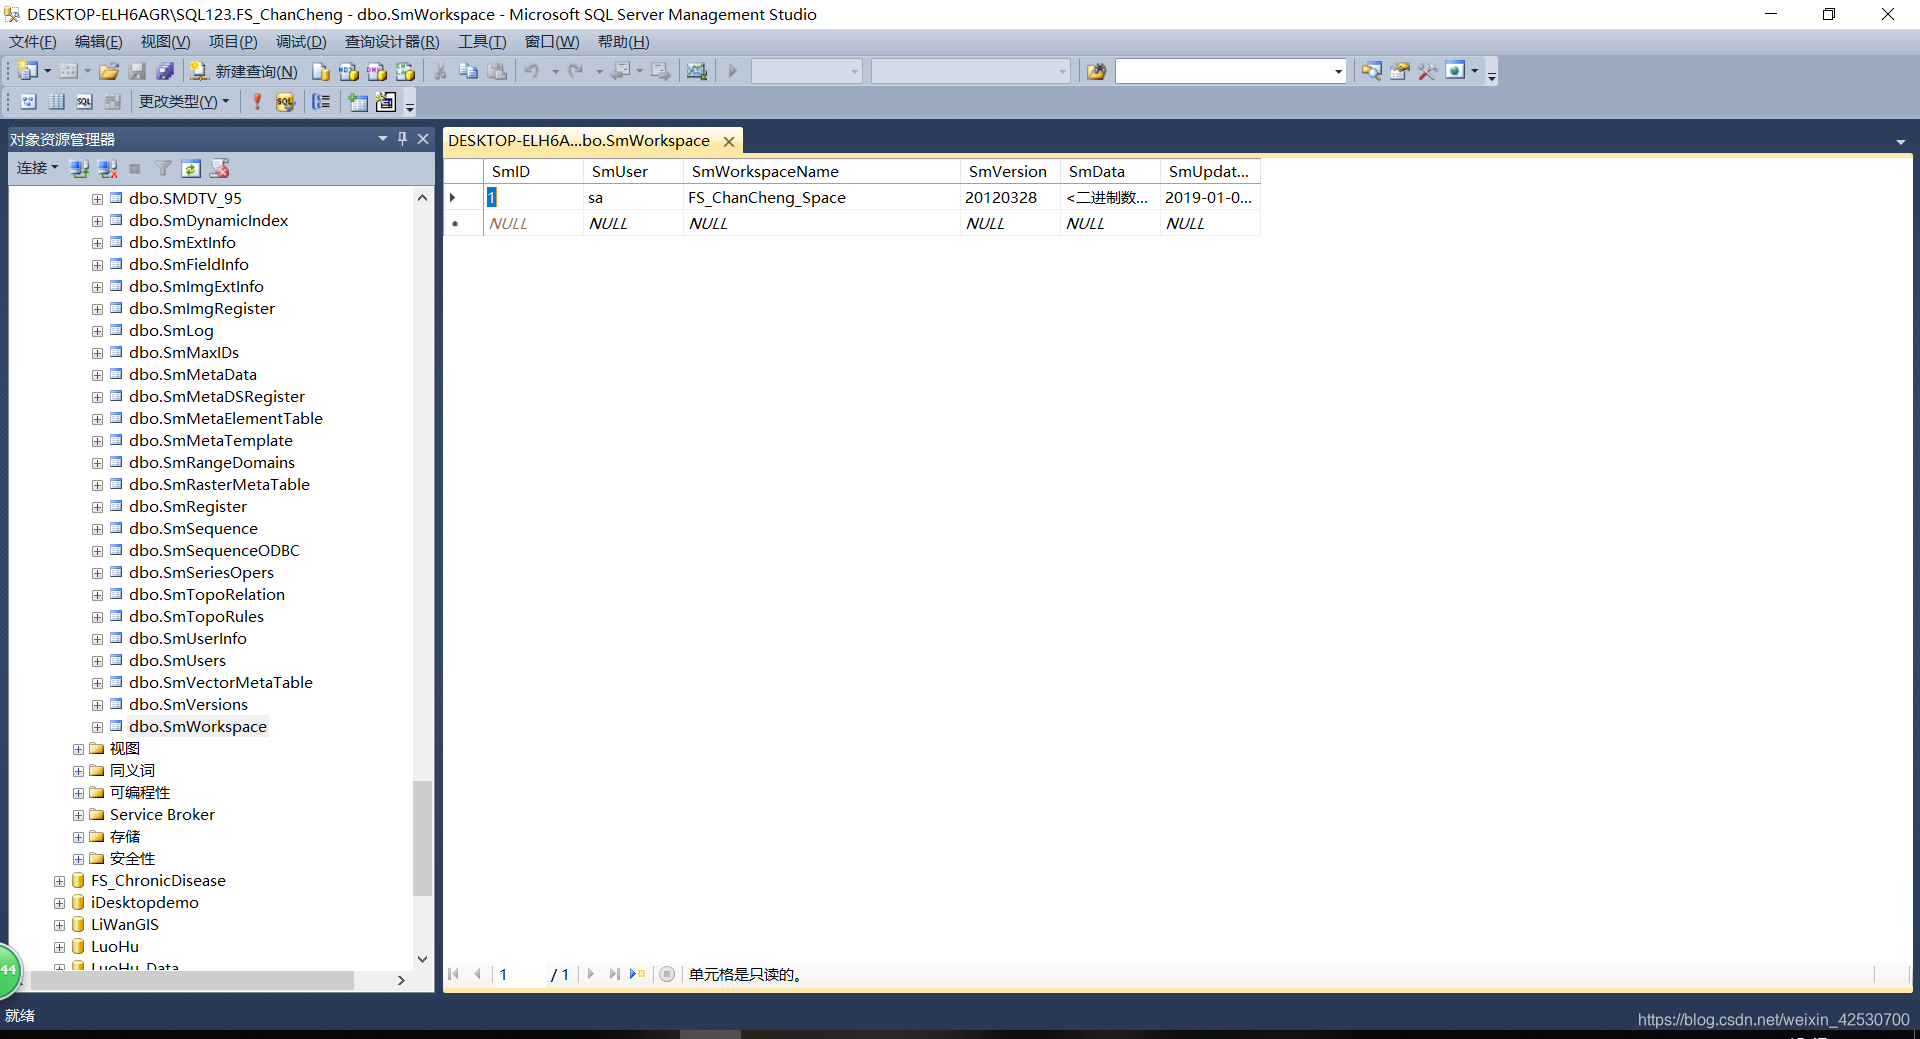
Task: Click the New Query (新建查询) button
Action: [x=244, y=71]
